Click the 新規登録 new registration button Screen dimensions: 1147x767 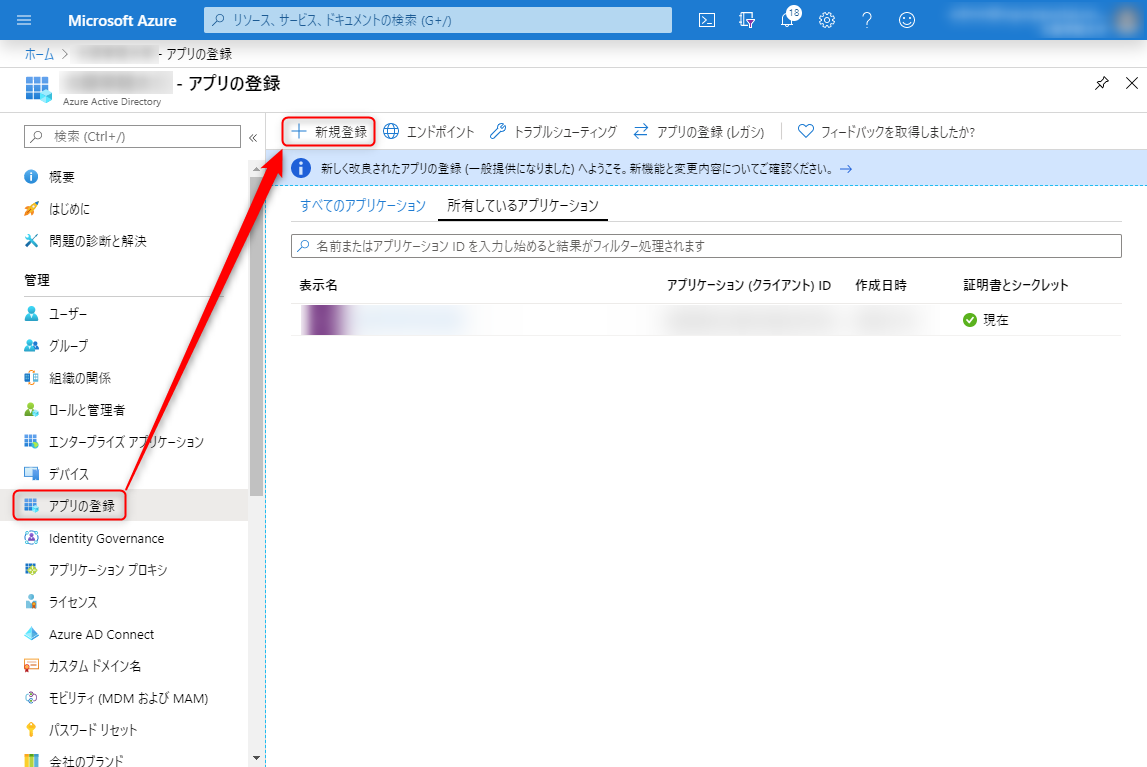point(329,132)
